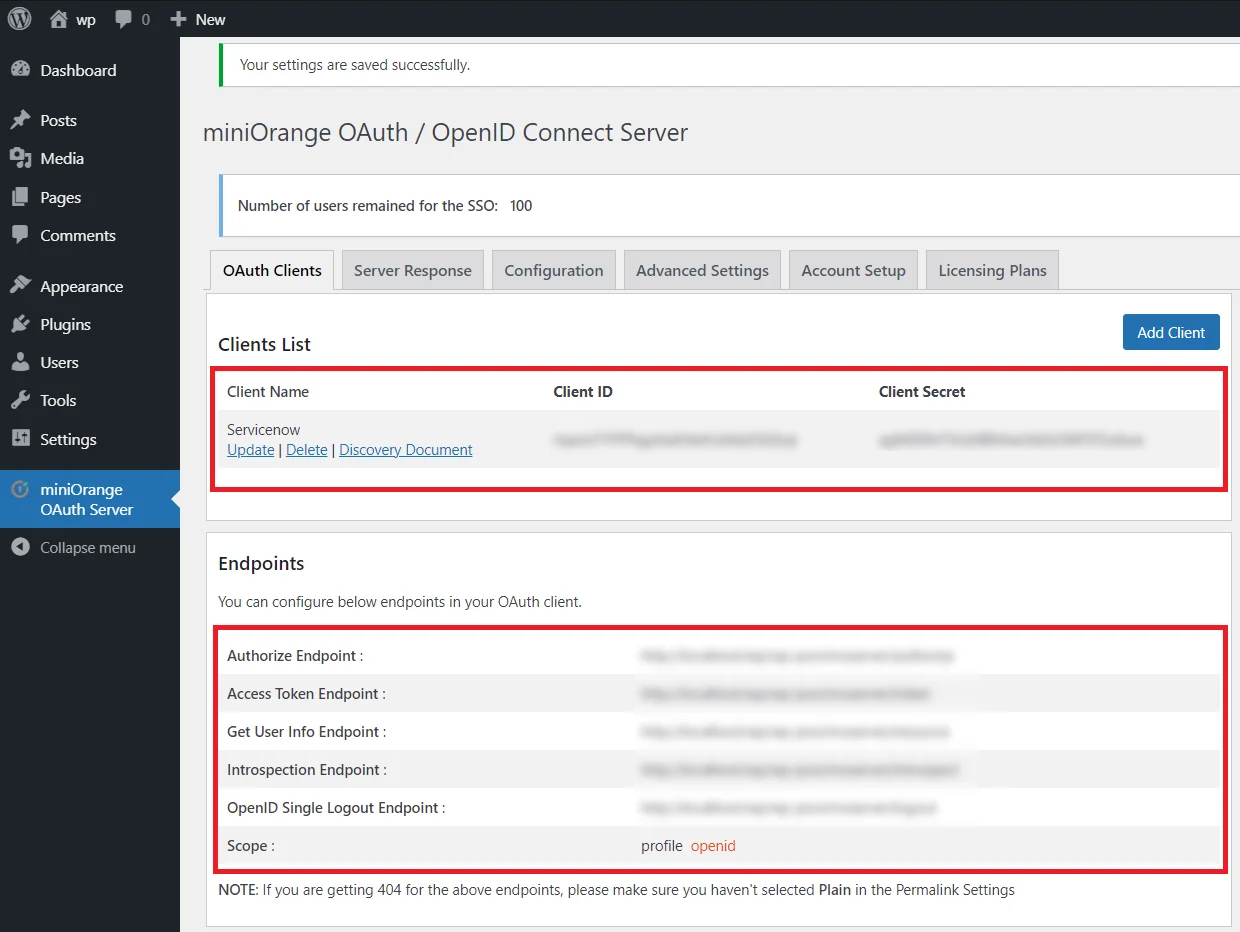The height and width of the screenshot is (932, 1240).
Task: Click the Users person icon
Action: (x=20, y=362)
